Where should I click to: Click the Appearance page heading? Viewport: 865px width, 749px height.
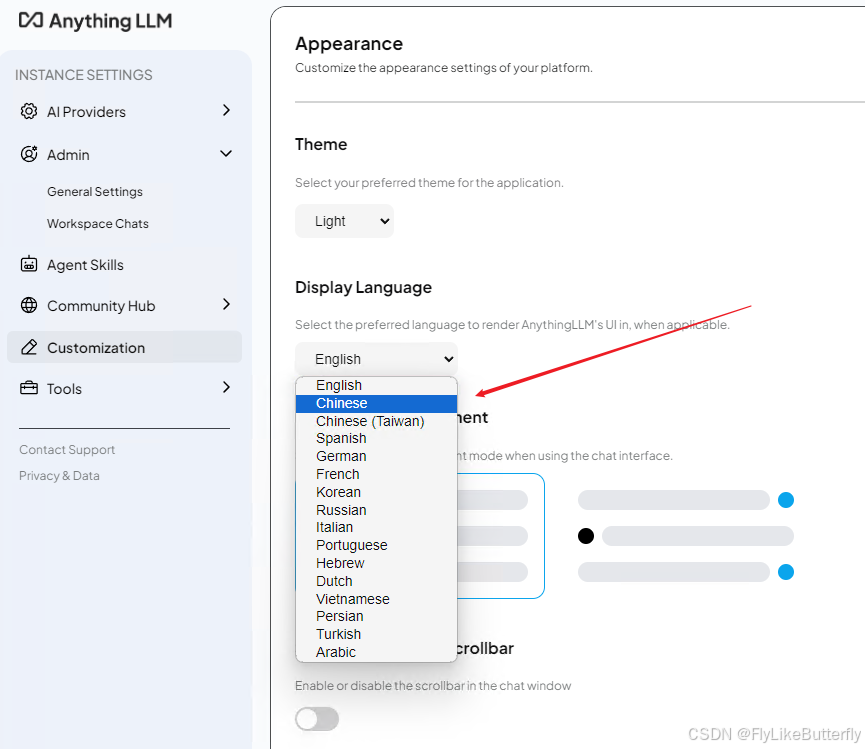click(x=349, y=44)
